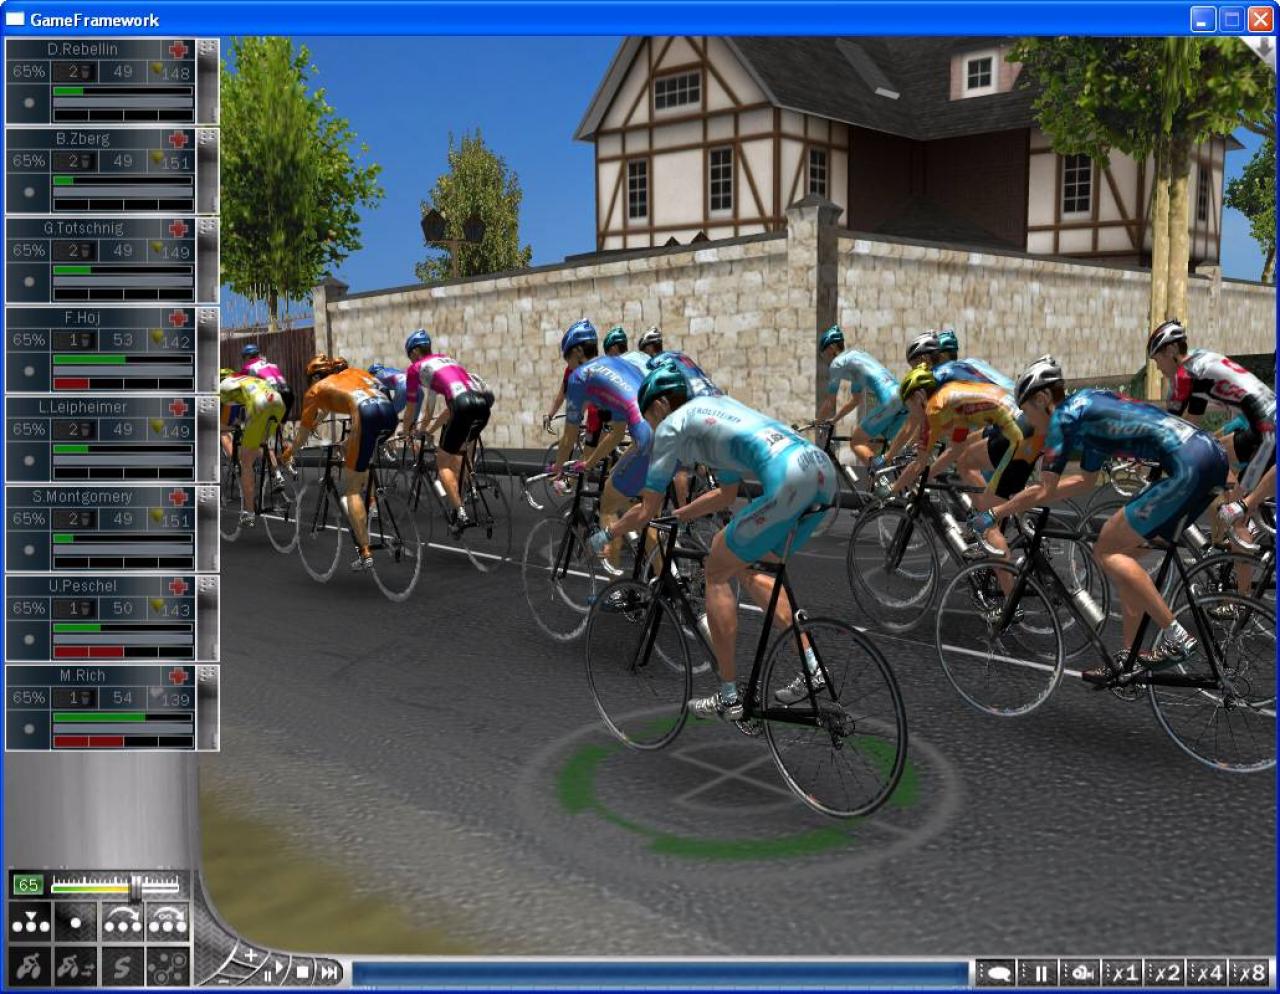Maximize the GameFramework window

(1232, 19)
